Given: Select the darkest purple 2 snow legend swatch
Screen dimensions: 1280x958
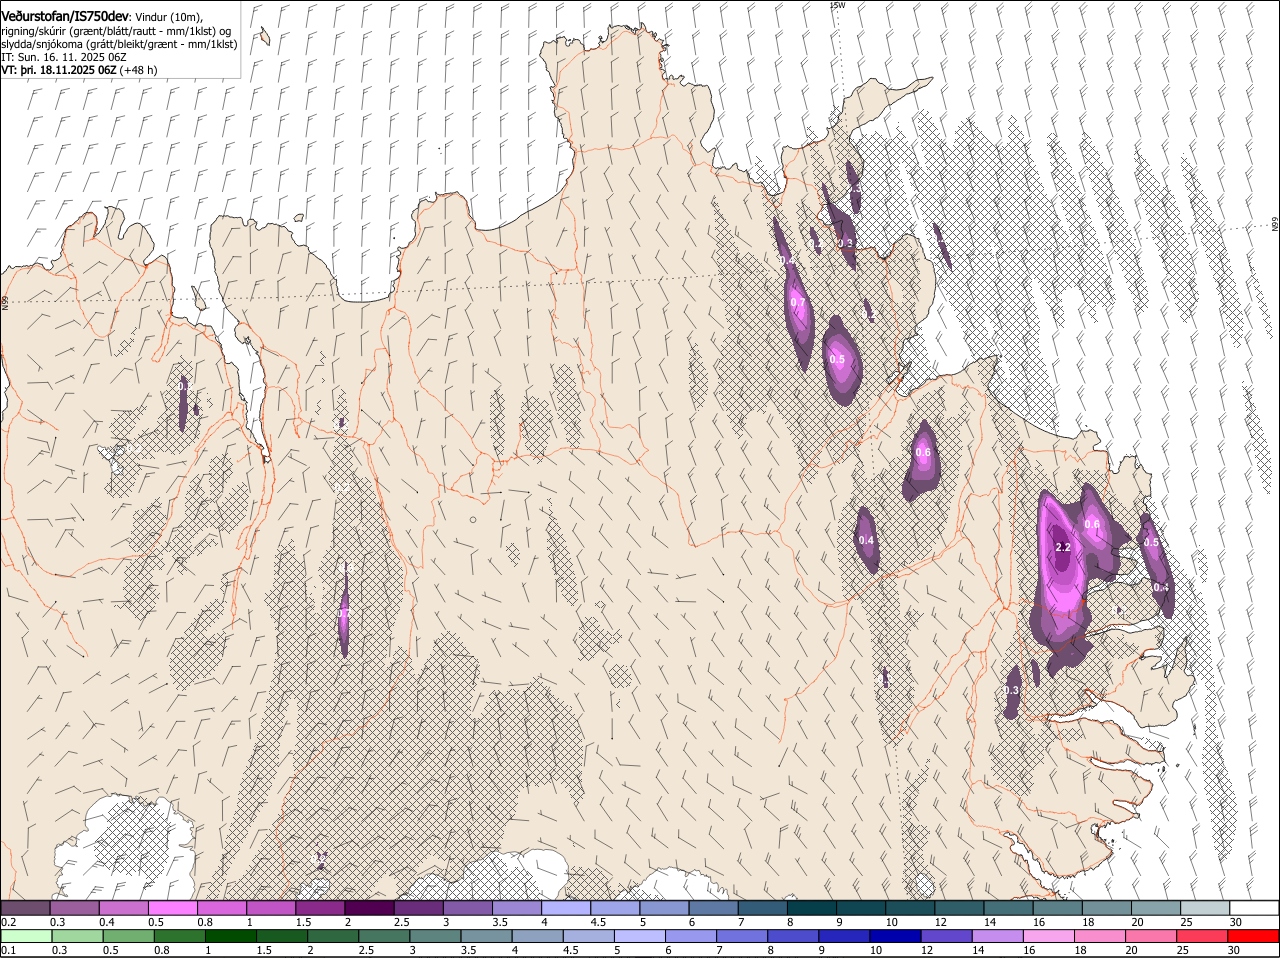Looking at the screenshot, I should point(369,908).
